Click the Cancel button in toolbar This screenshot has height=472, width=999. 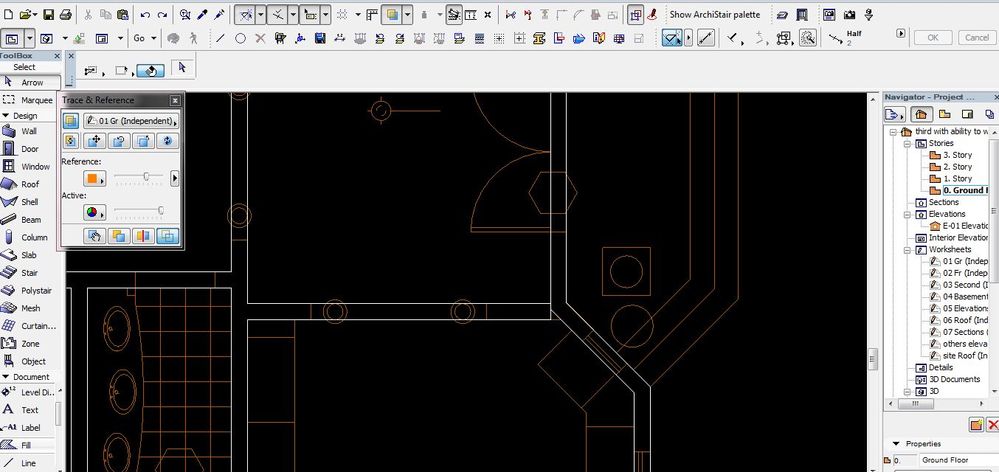tap(976, 38)
